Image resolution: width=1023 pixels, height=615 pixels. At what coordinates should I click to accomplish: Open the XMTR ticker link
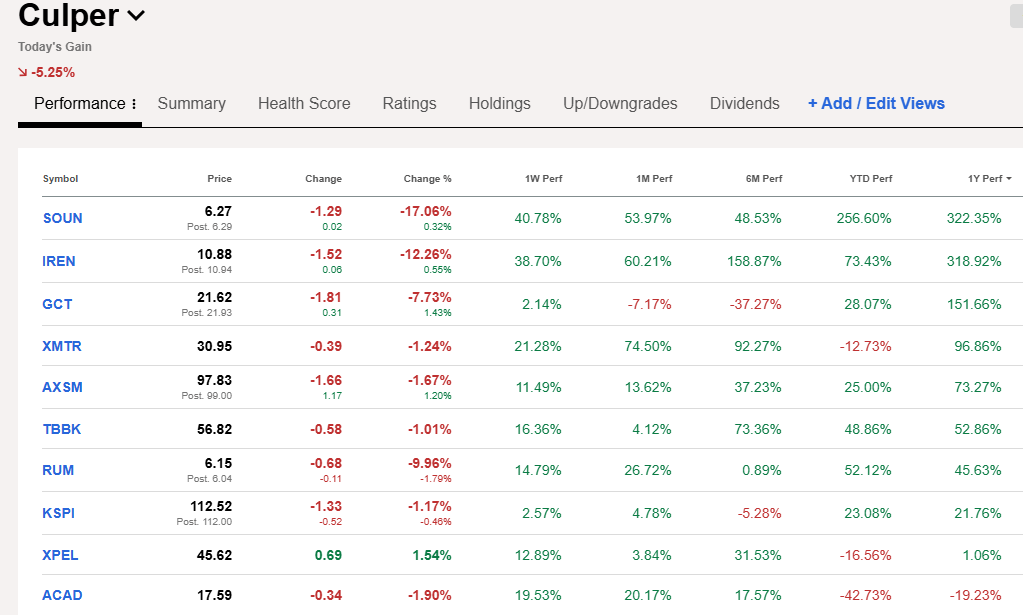point(62,346)
